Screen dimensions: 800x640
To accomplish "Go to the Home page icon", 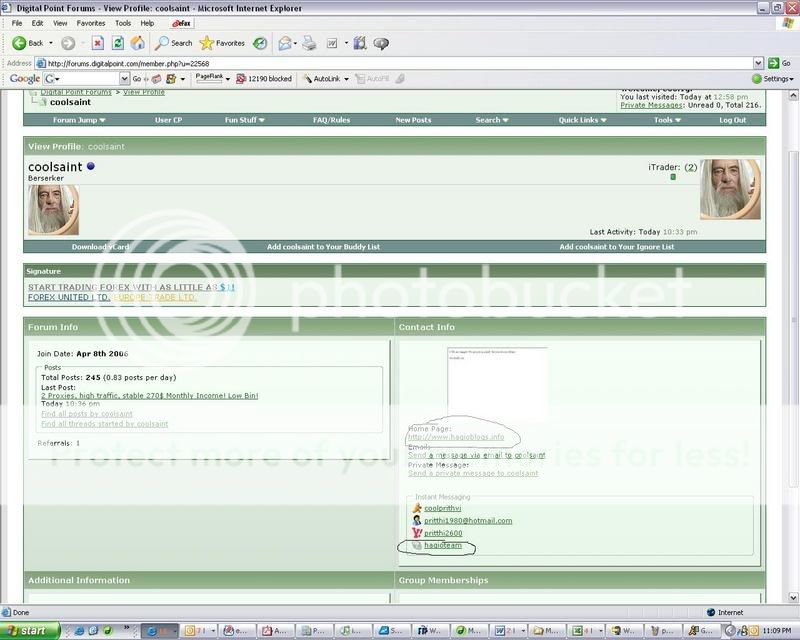I will coord(137,43).
